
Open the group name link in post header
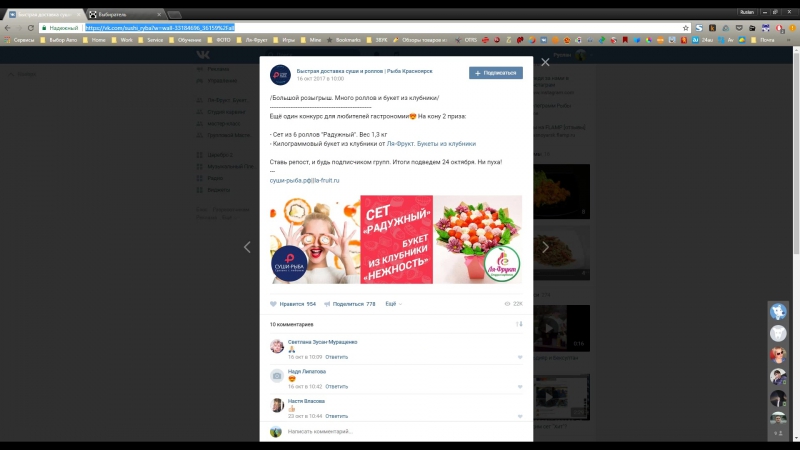point(364,71)
